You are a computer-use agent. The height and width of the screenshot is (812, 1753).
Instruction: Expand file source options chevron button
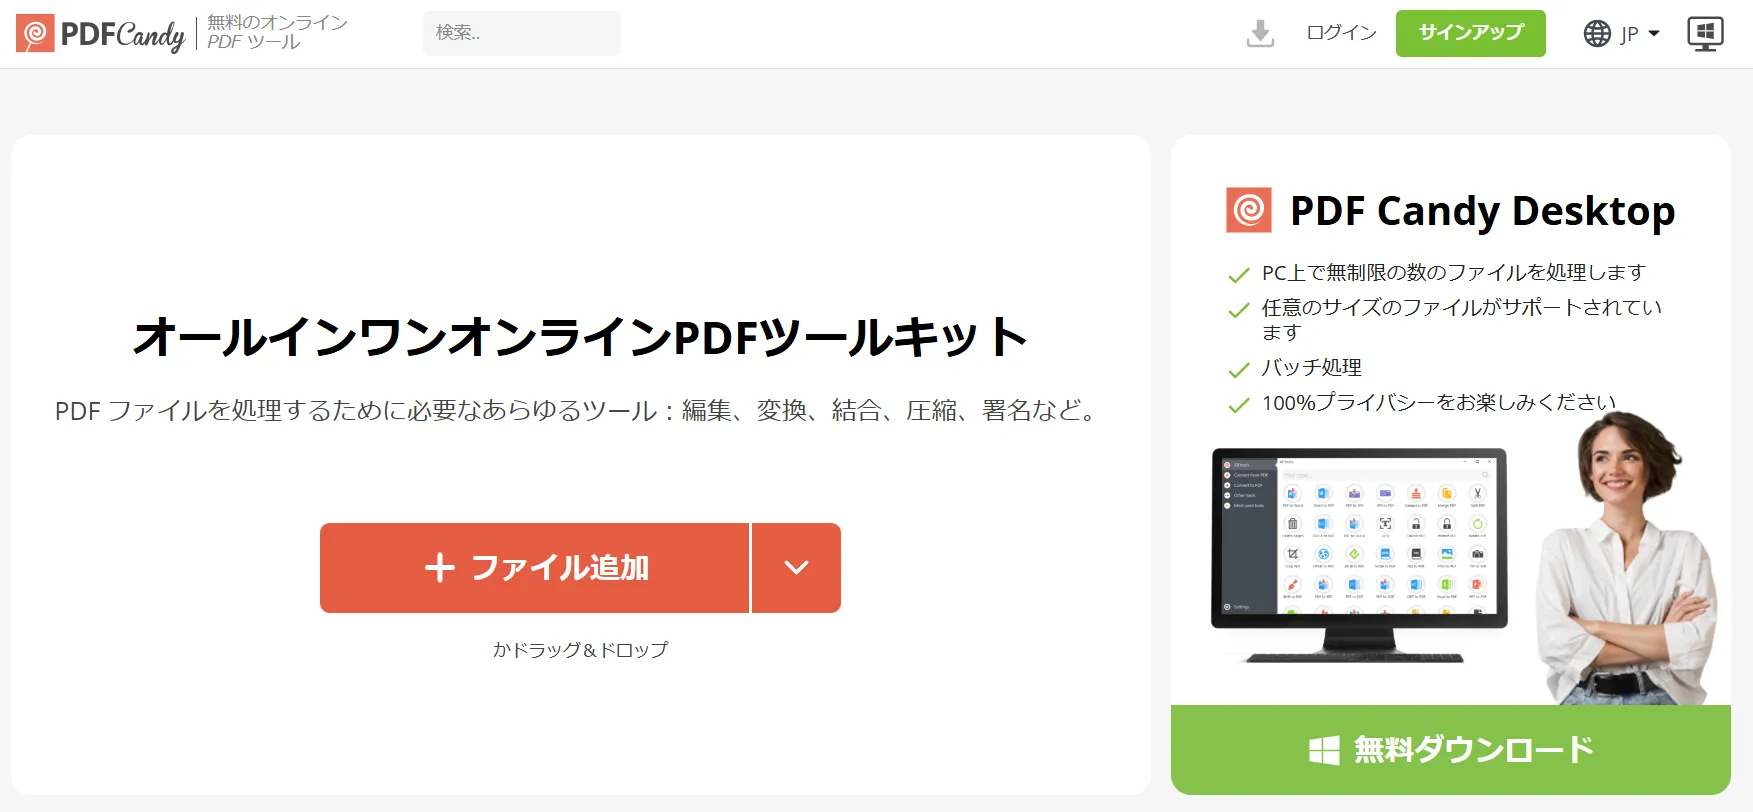point(796,568)
